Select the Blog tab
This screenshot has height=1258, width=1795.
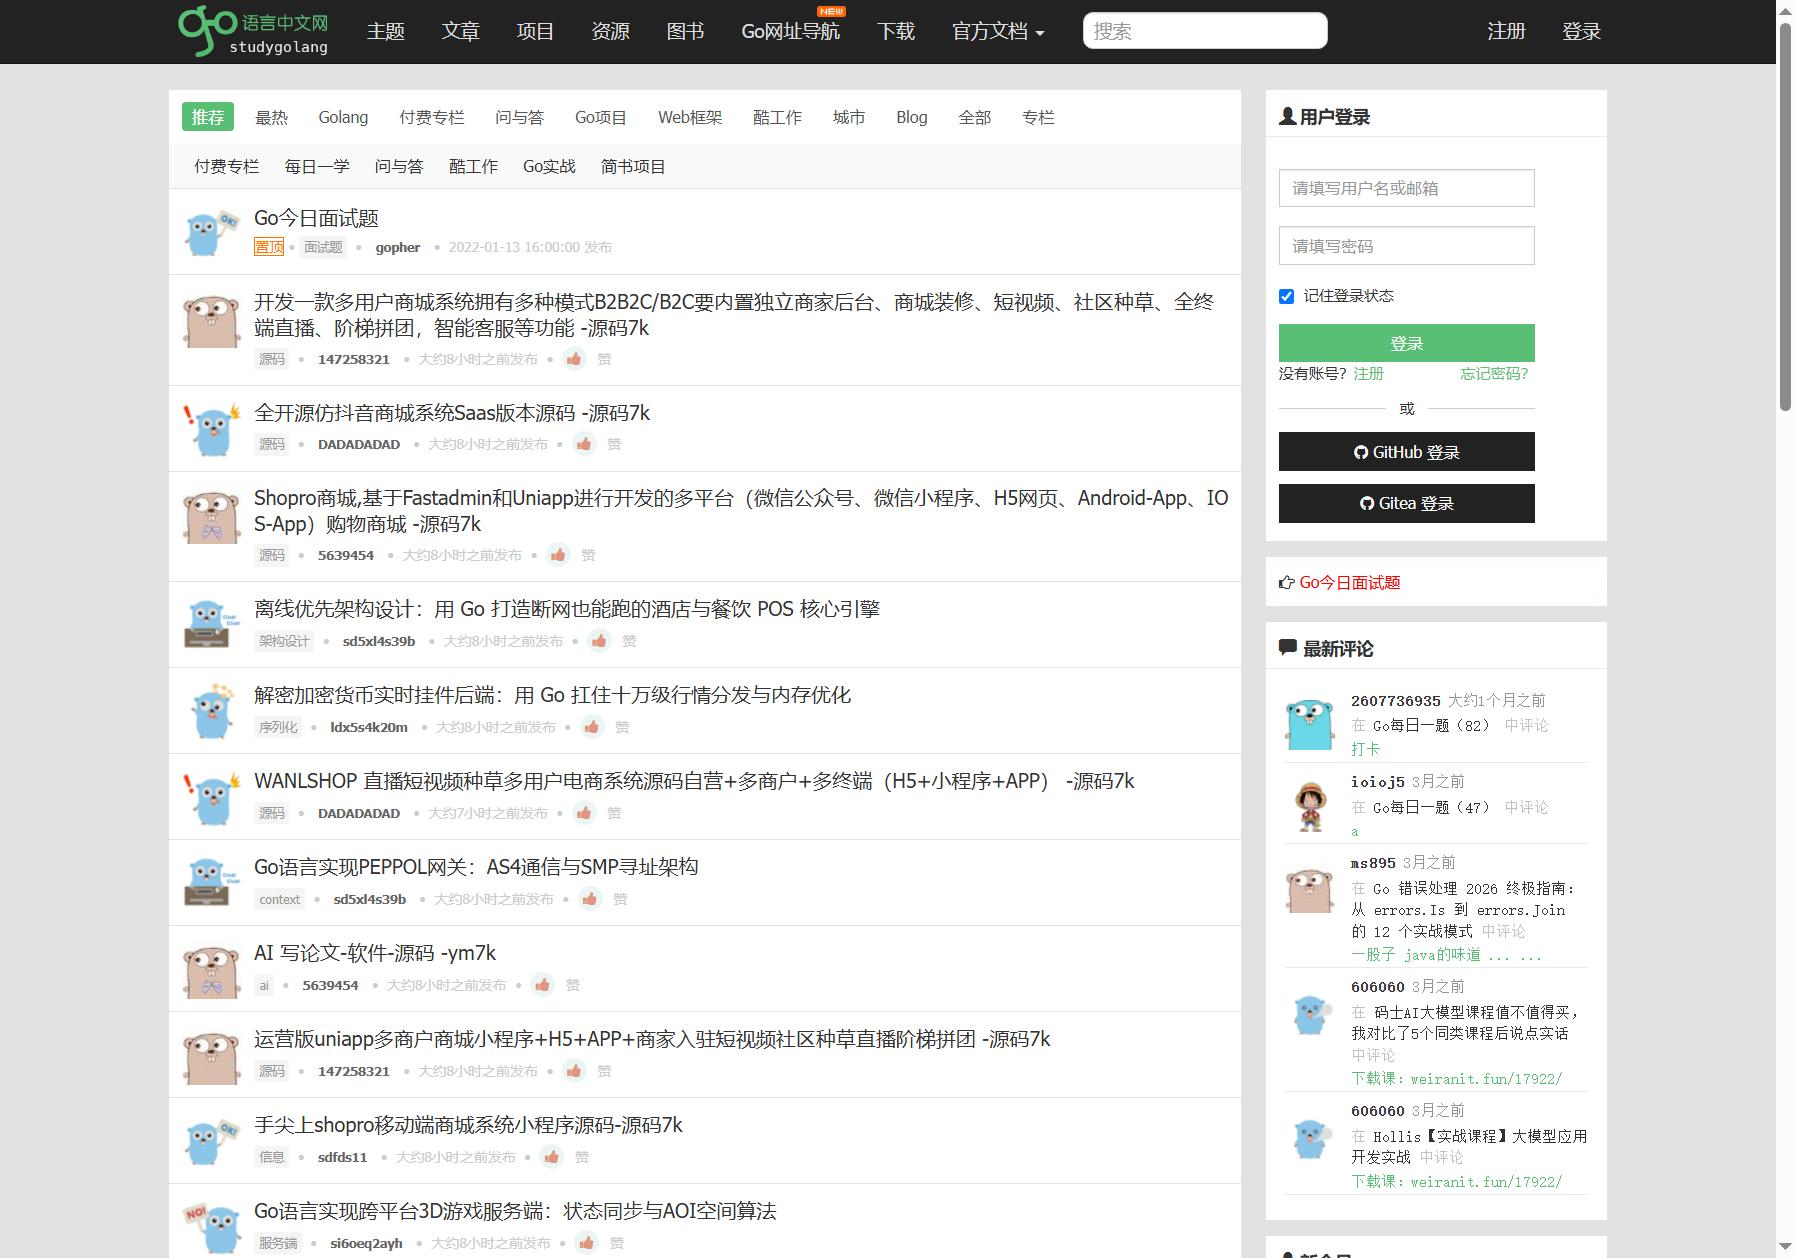(911, 117)
